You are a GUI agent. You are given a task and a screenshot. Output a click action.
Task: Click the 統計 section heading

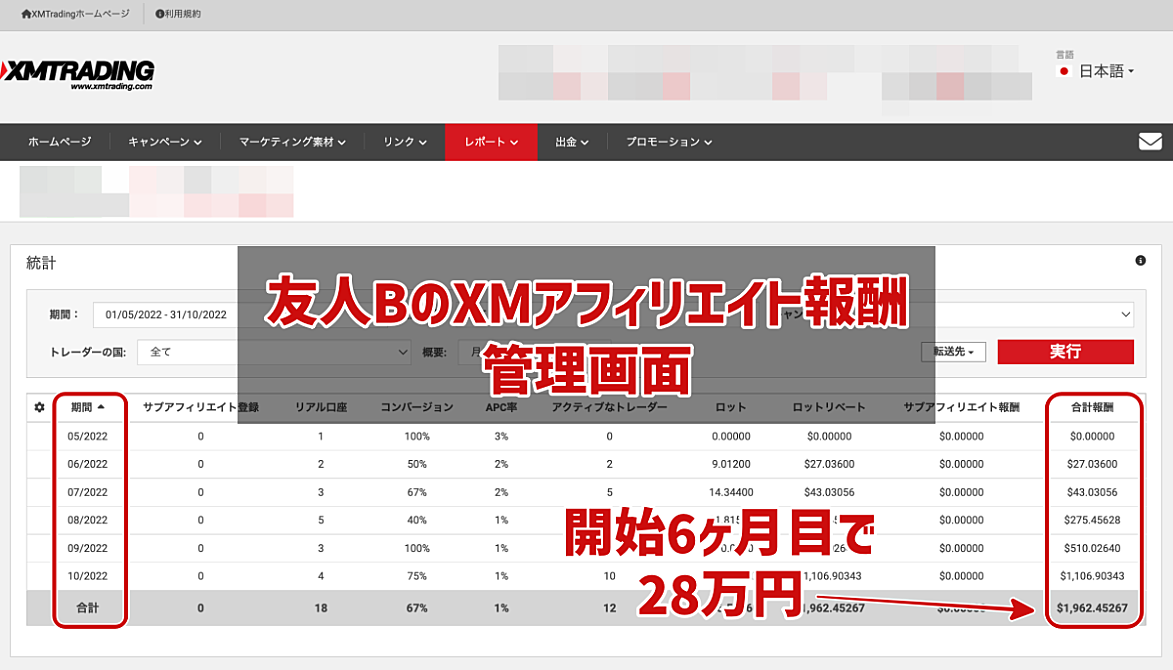click(x=41, y=262)
